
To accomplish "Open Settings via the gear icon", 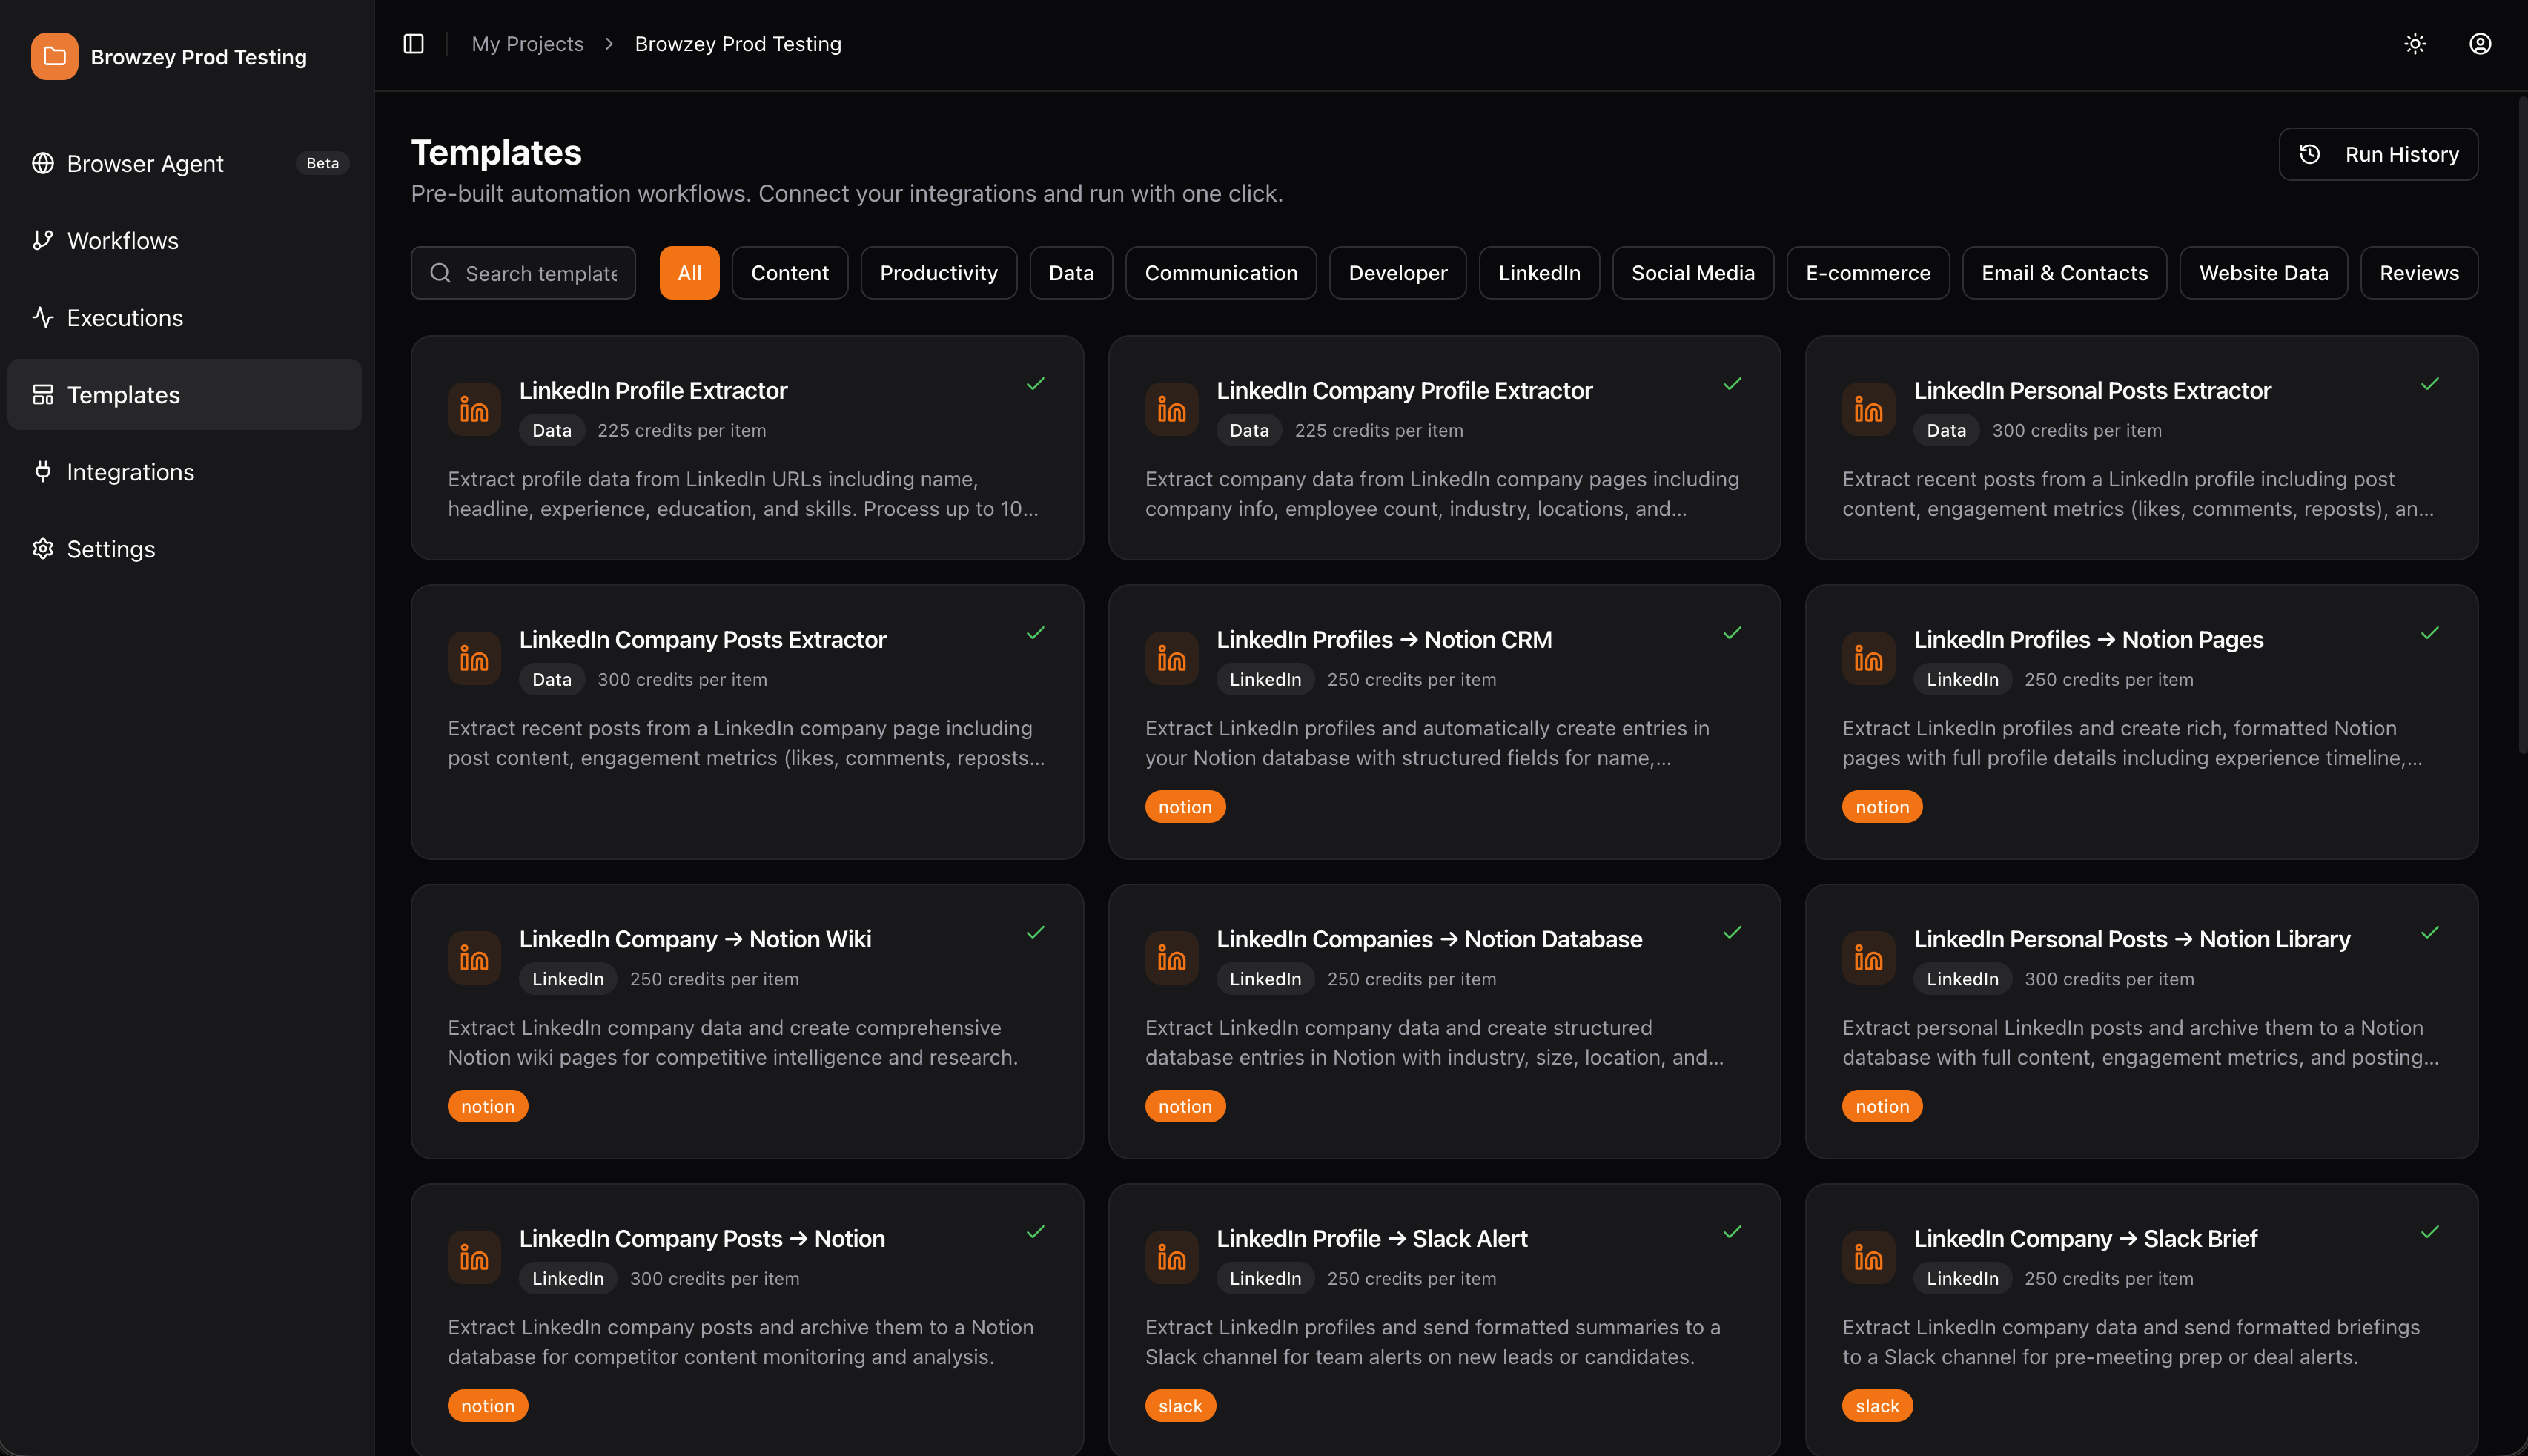I will [43, 549].
